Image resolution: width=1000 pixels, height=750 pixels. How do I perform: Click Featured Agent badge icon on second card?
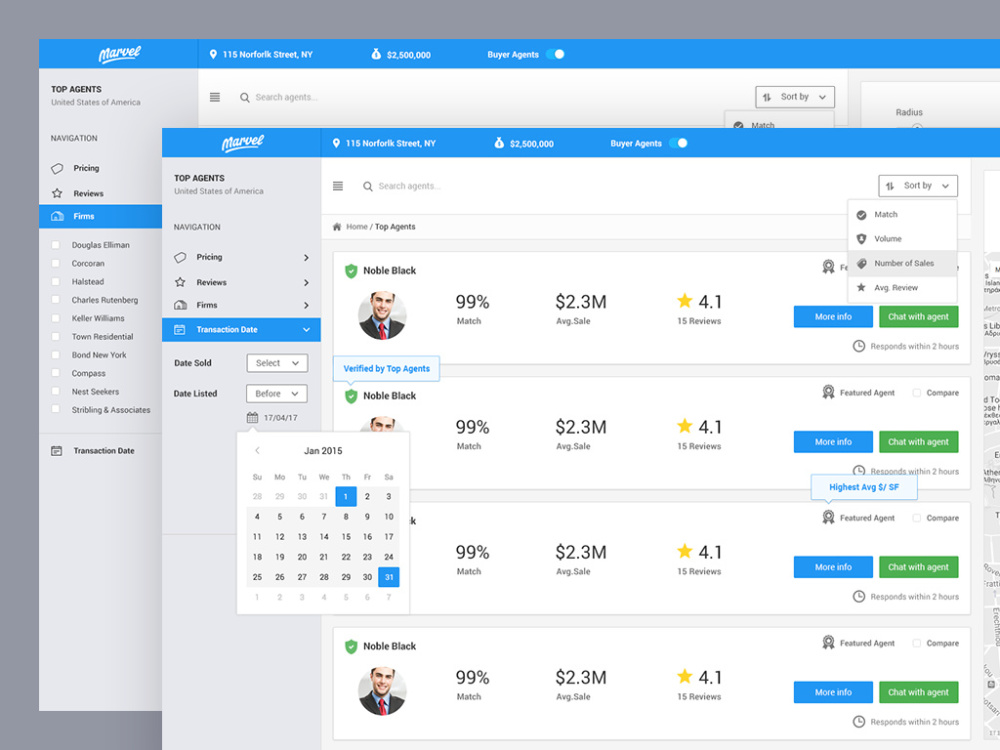[828, 392]
